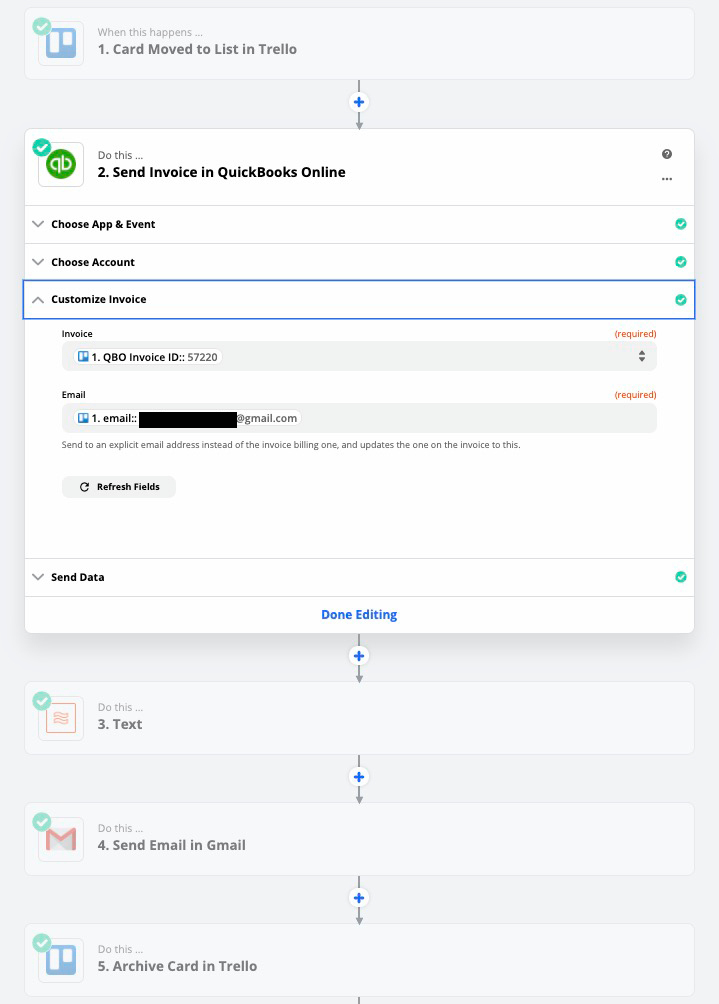
Task: Open step 3. Text
Action: coord(359,718)
